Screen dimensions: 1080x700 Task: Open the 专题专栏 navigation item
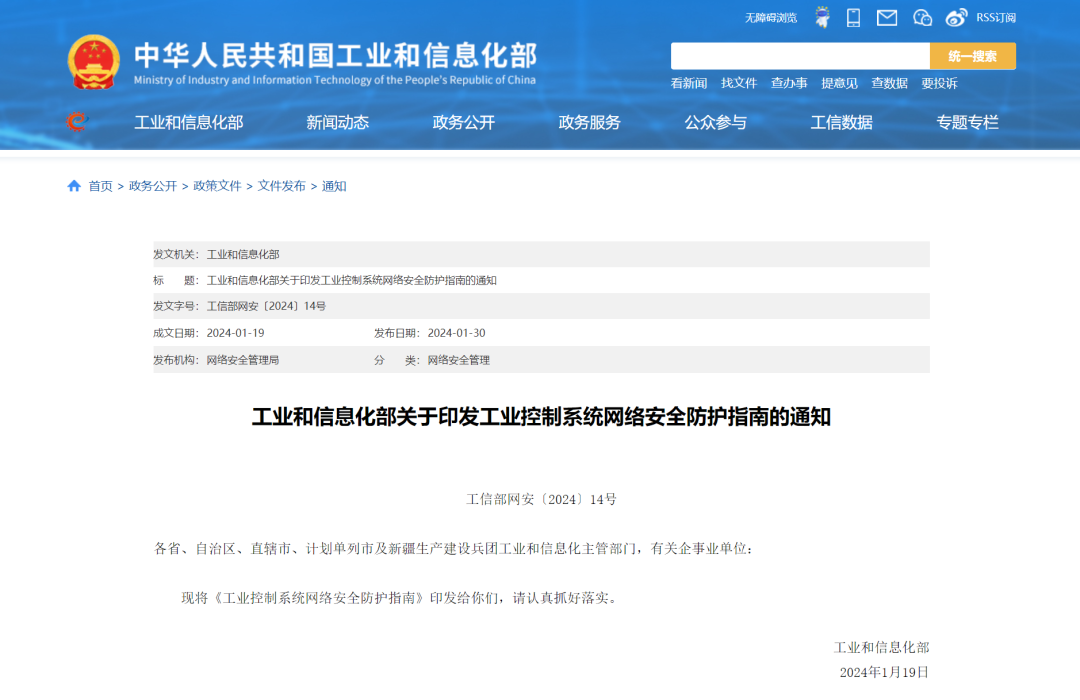tap(967, 122)
